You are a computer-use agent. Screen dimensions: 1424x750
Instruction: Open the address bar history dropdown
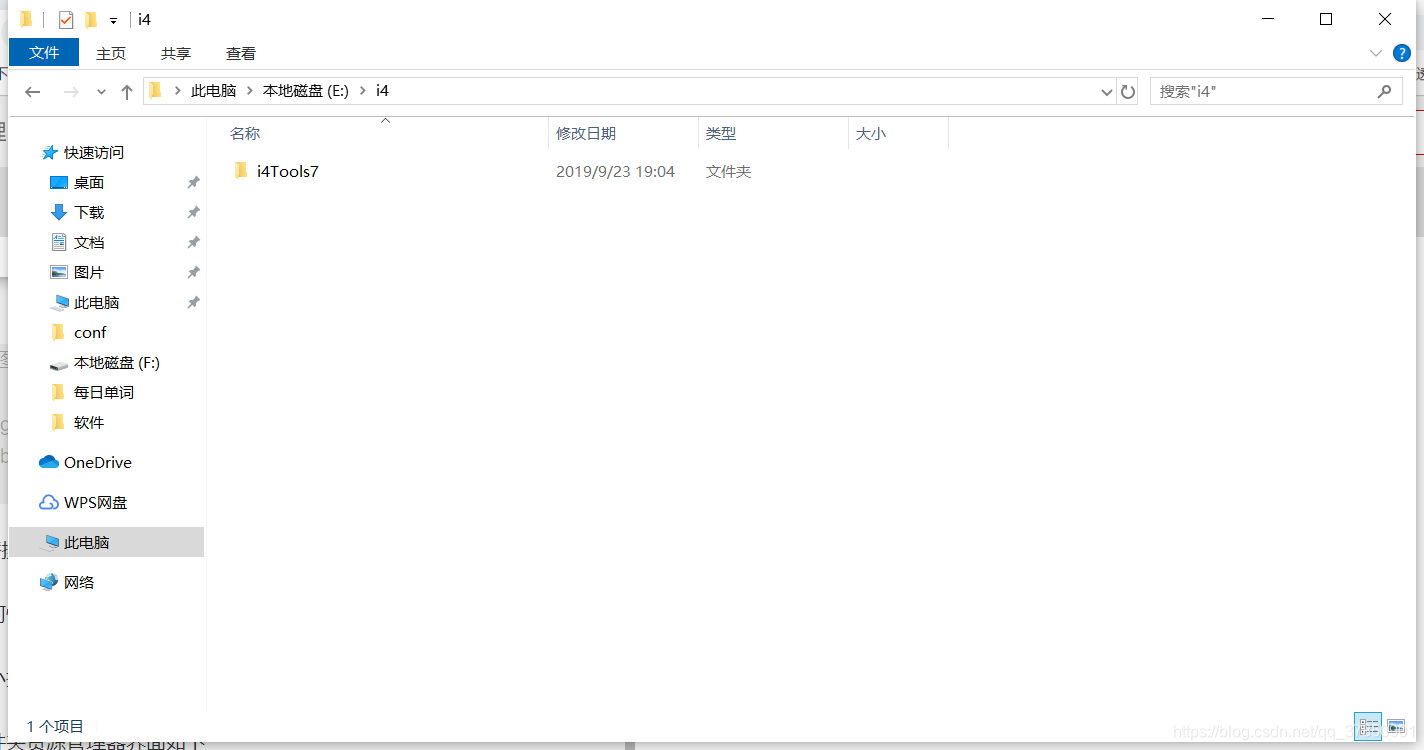click(x=1106, y=90)
